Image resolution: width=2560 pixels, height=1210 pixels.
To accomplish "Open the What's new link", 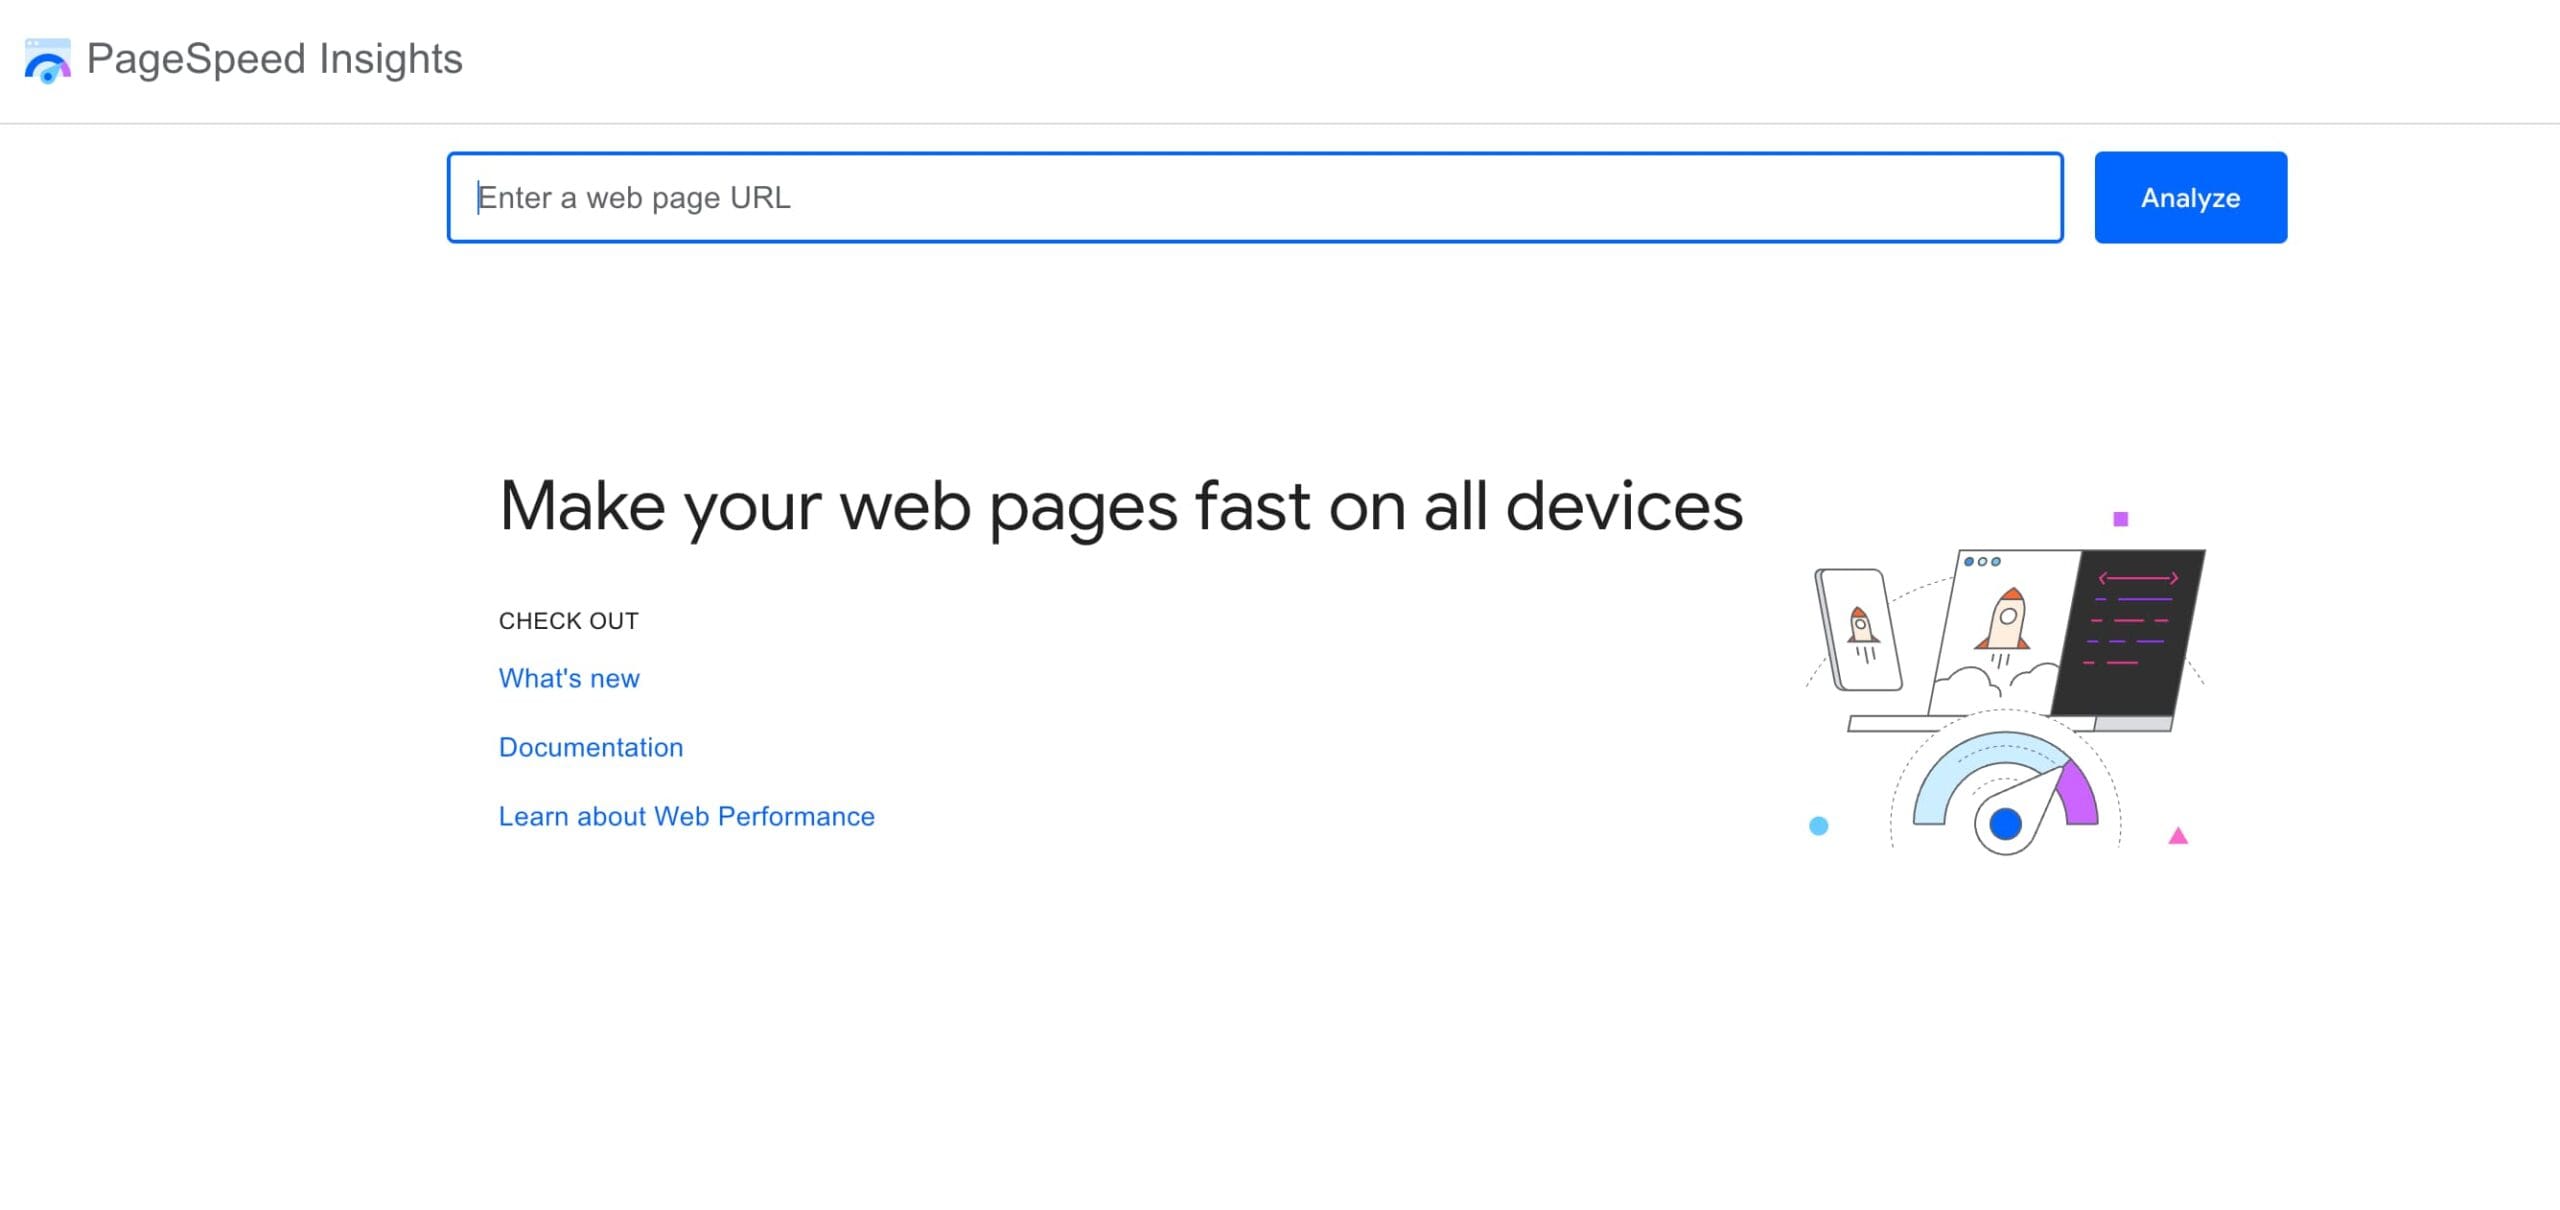I will [569, 678].
